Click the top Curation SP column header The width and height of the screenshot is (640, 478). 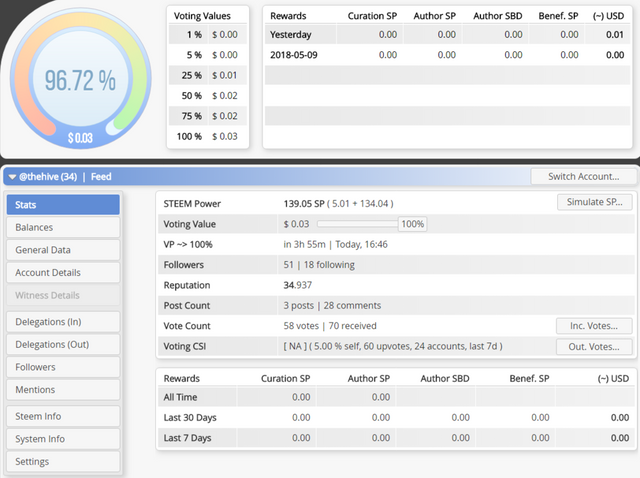point(372,16)
